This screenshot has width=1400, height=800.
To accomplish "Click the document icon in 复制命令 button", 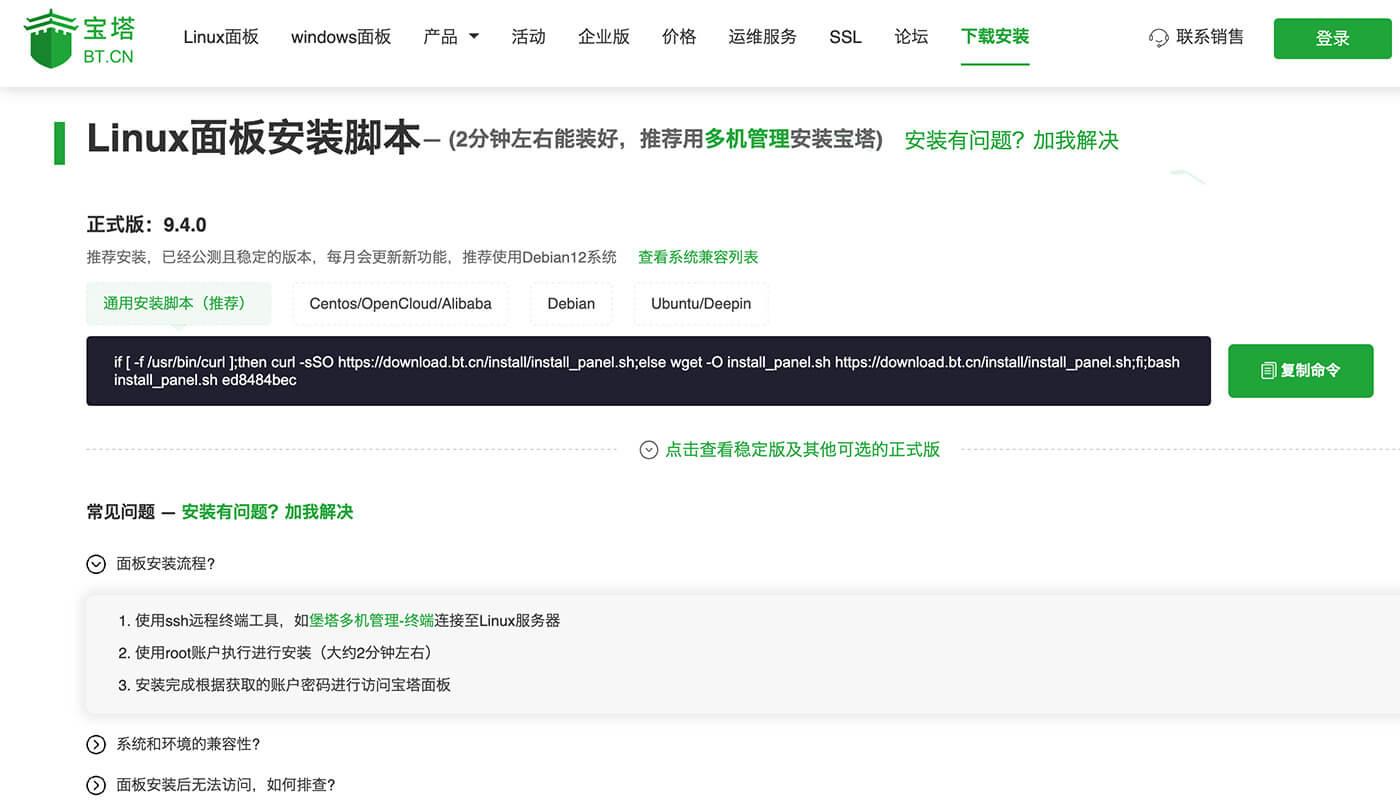I will click(x=1268, y=371).
